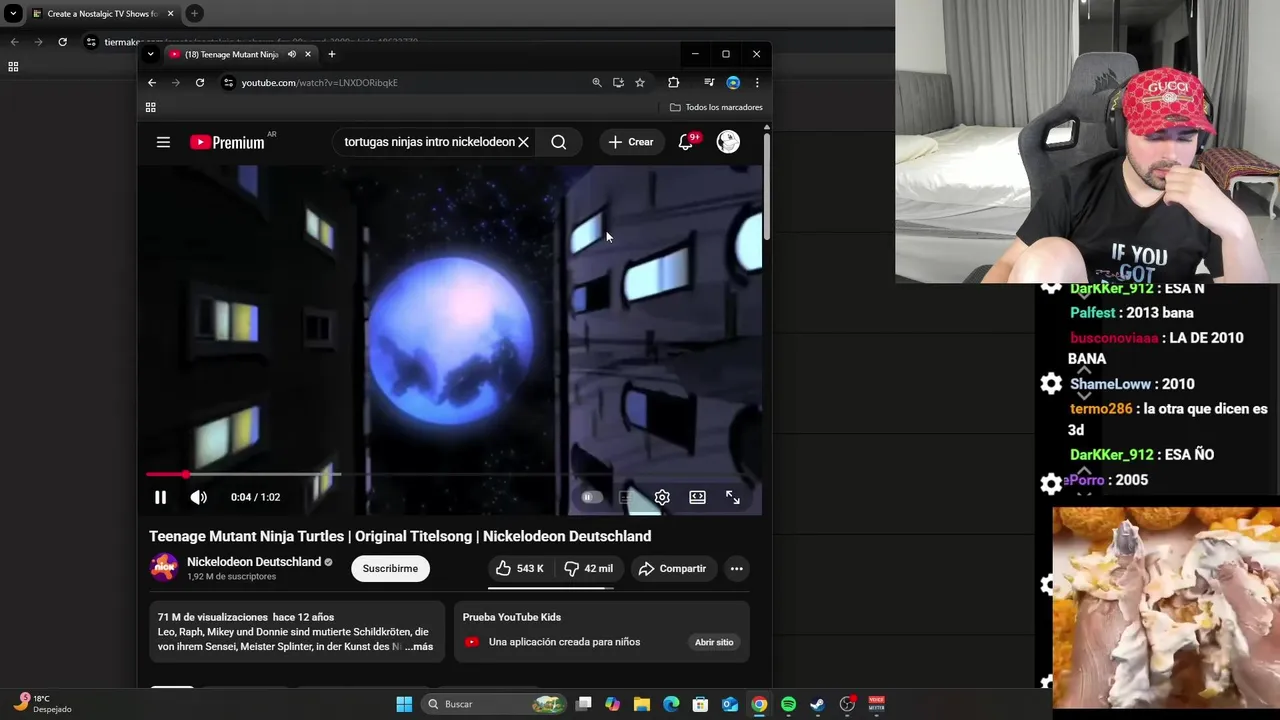
Task: Open Steam from the taskbar
Action: (x=817, y=704)
